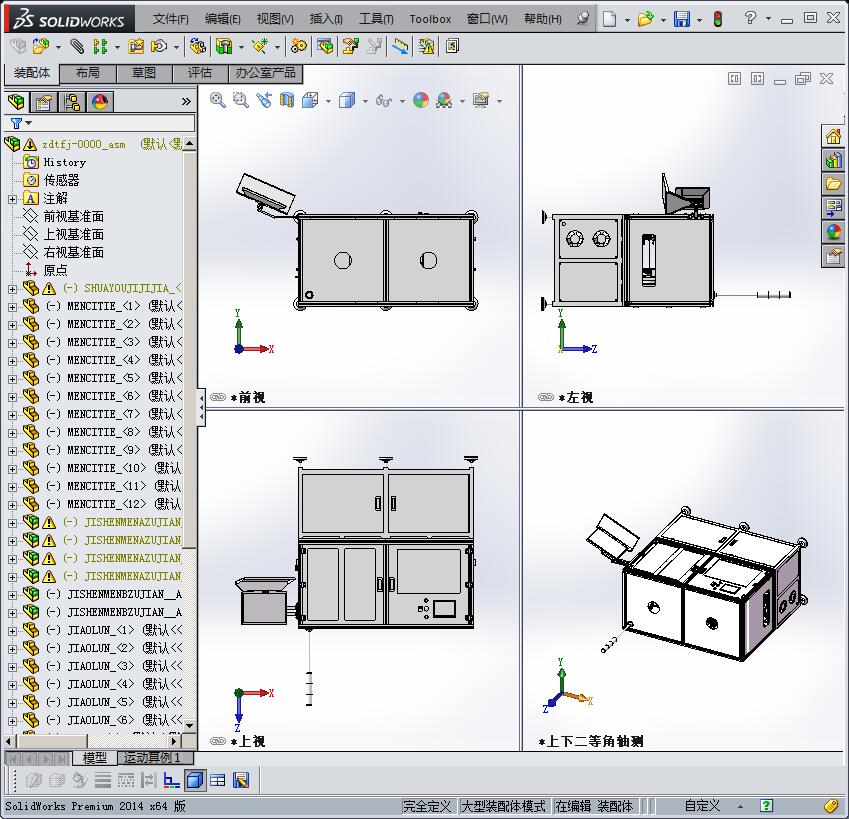Collapse the FeatureManager panel via side handle

(x=201, y=407)
